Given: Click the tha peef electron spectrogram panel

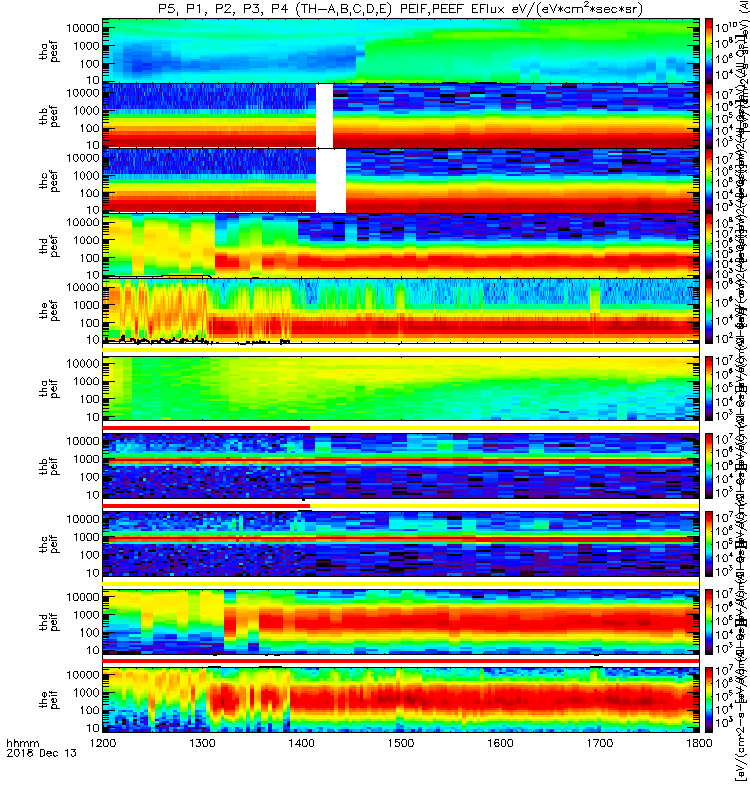Looking at the screenshot, I should [x=401, y=51].
